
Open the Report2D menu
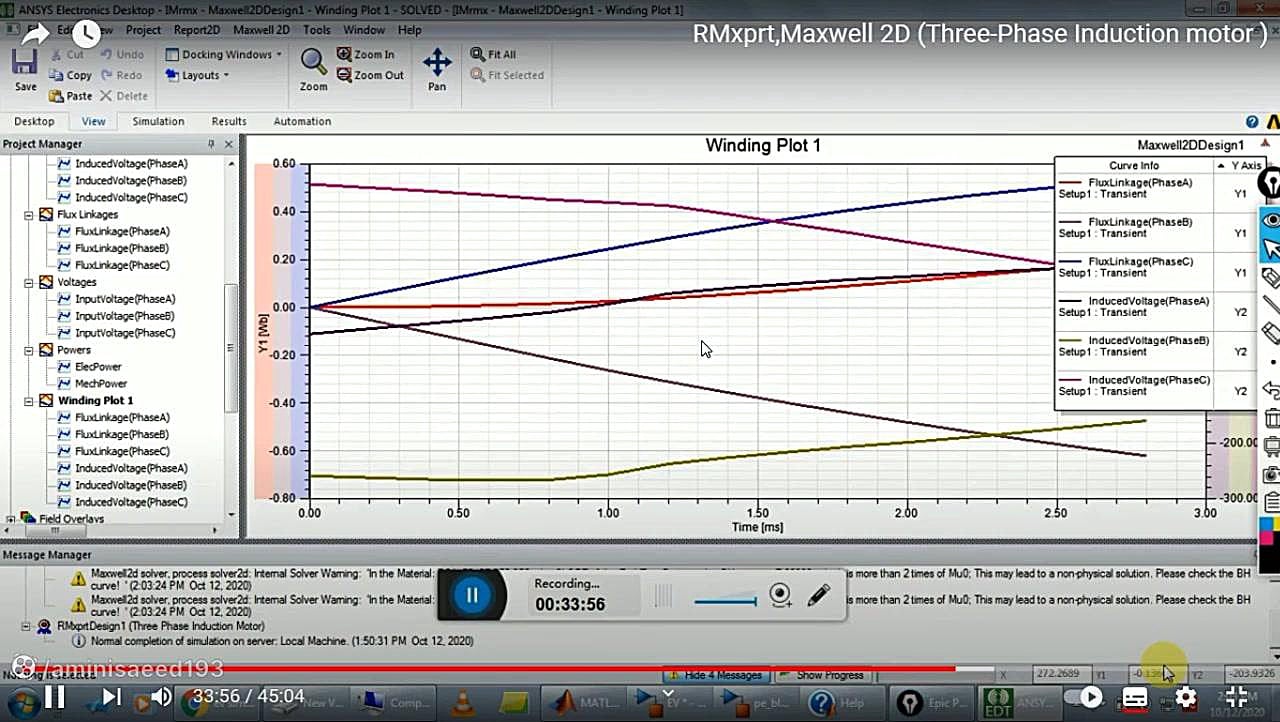pos(197,30)
